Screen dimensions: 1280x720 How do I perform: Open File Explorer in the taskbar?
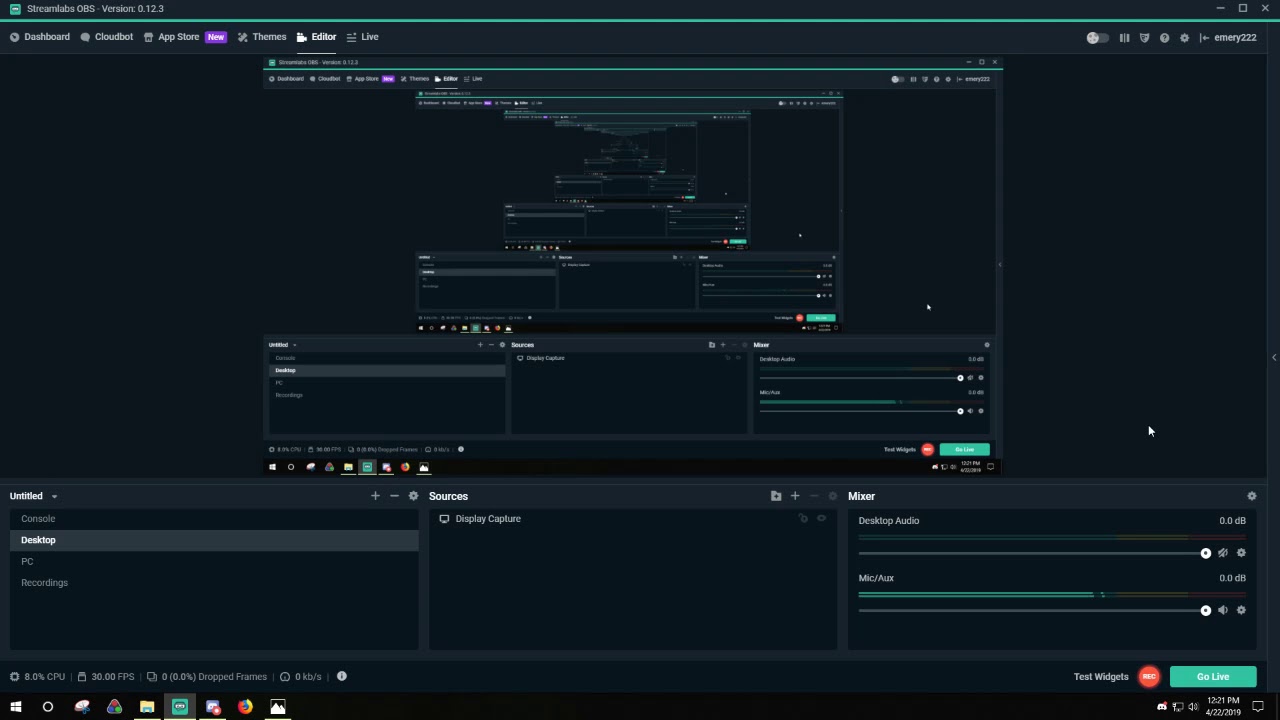click(x=147, y=707)
